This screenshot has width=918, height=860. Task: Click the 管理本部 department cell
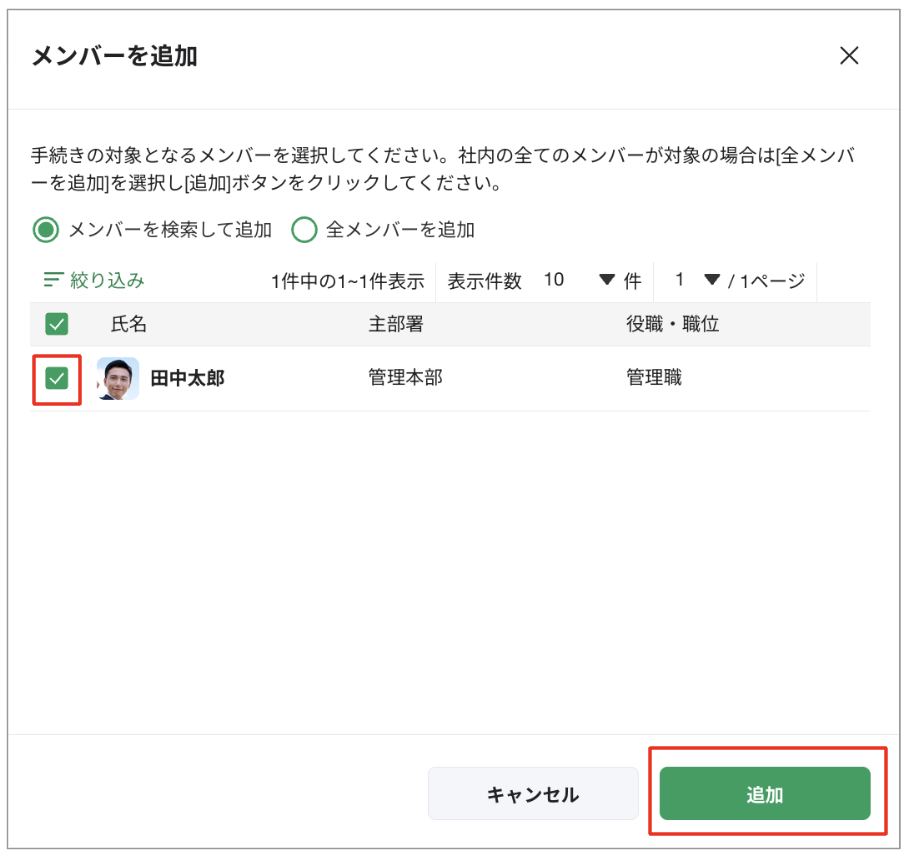(405, 377)
